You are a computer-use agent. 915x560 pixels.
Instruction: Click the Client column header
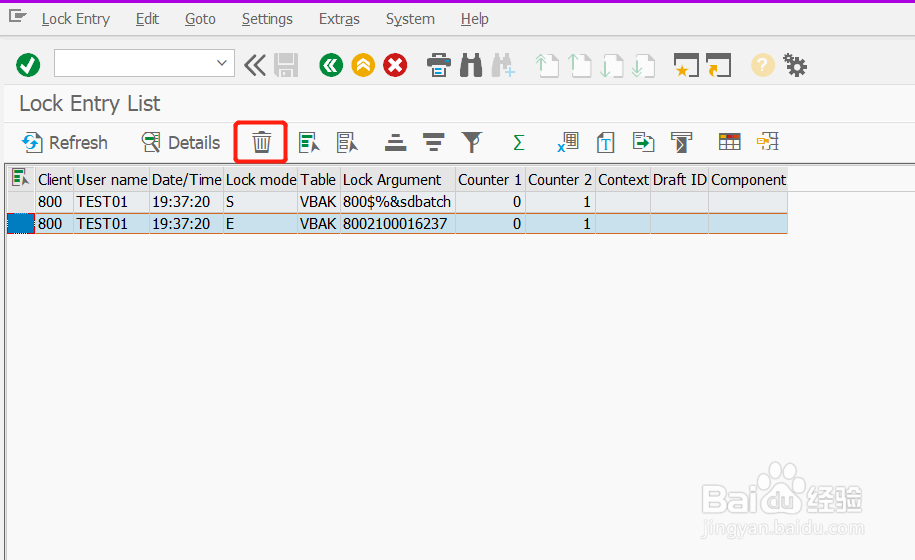(54, 180)
